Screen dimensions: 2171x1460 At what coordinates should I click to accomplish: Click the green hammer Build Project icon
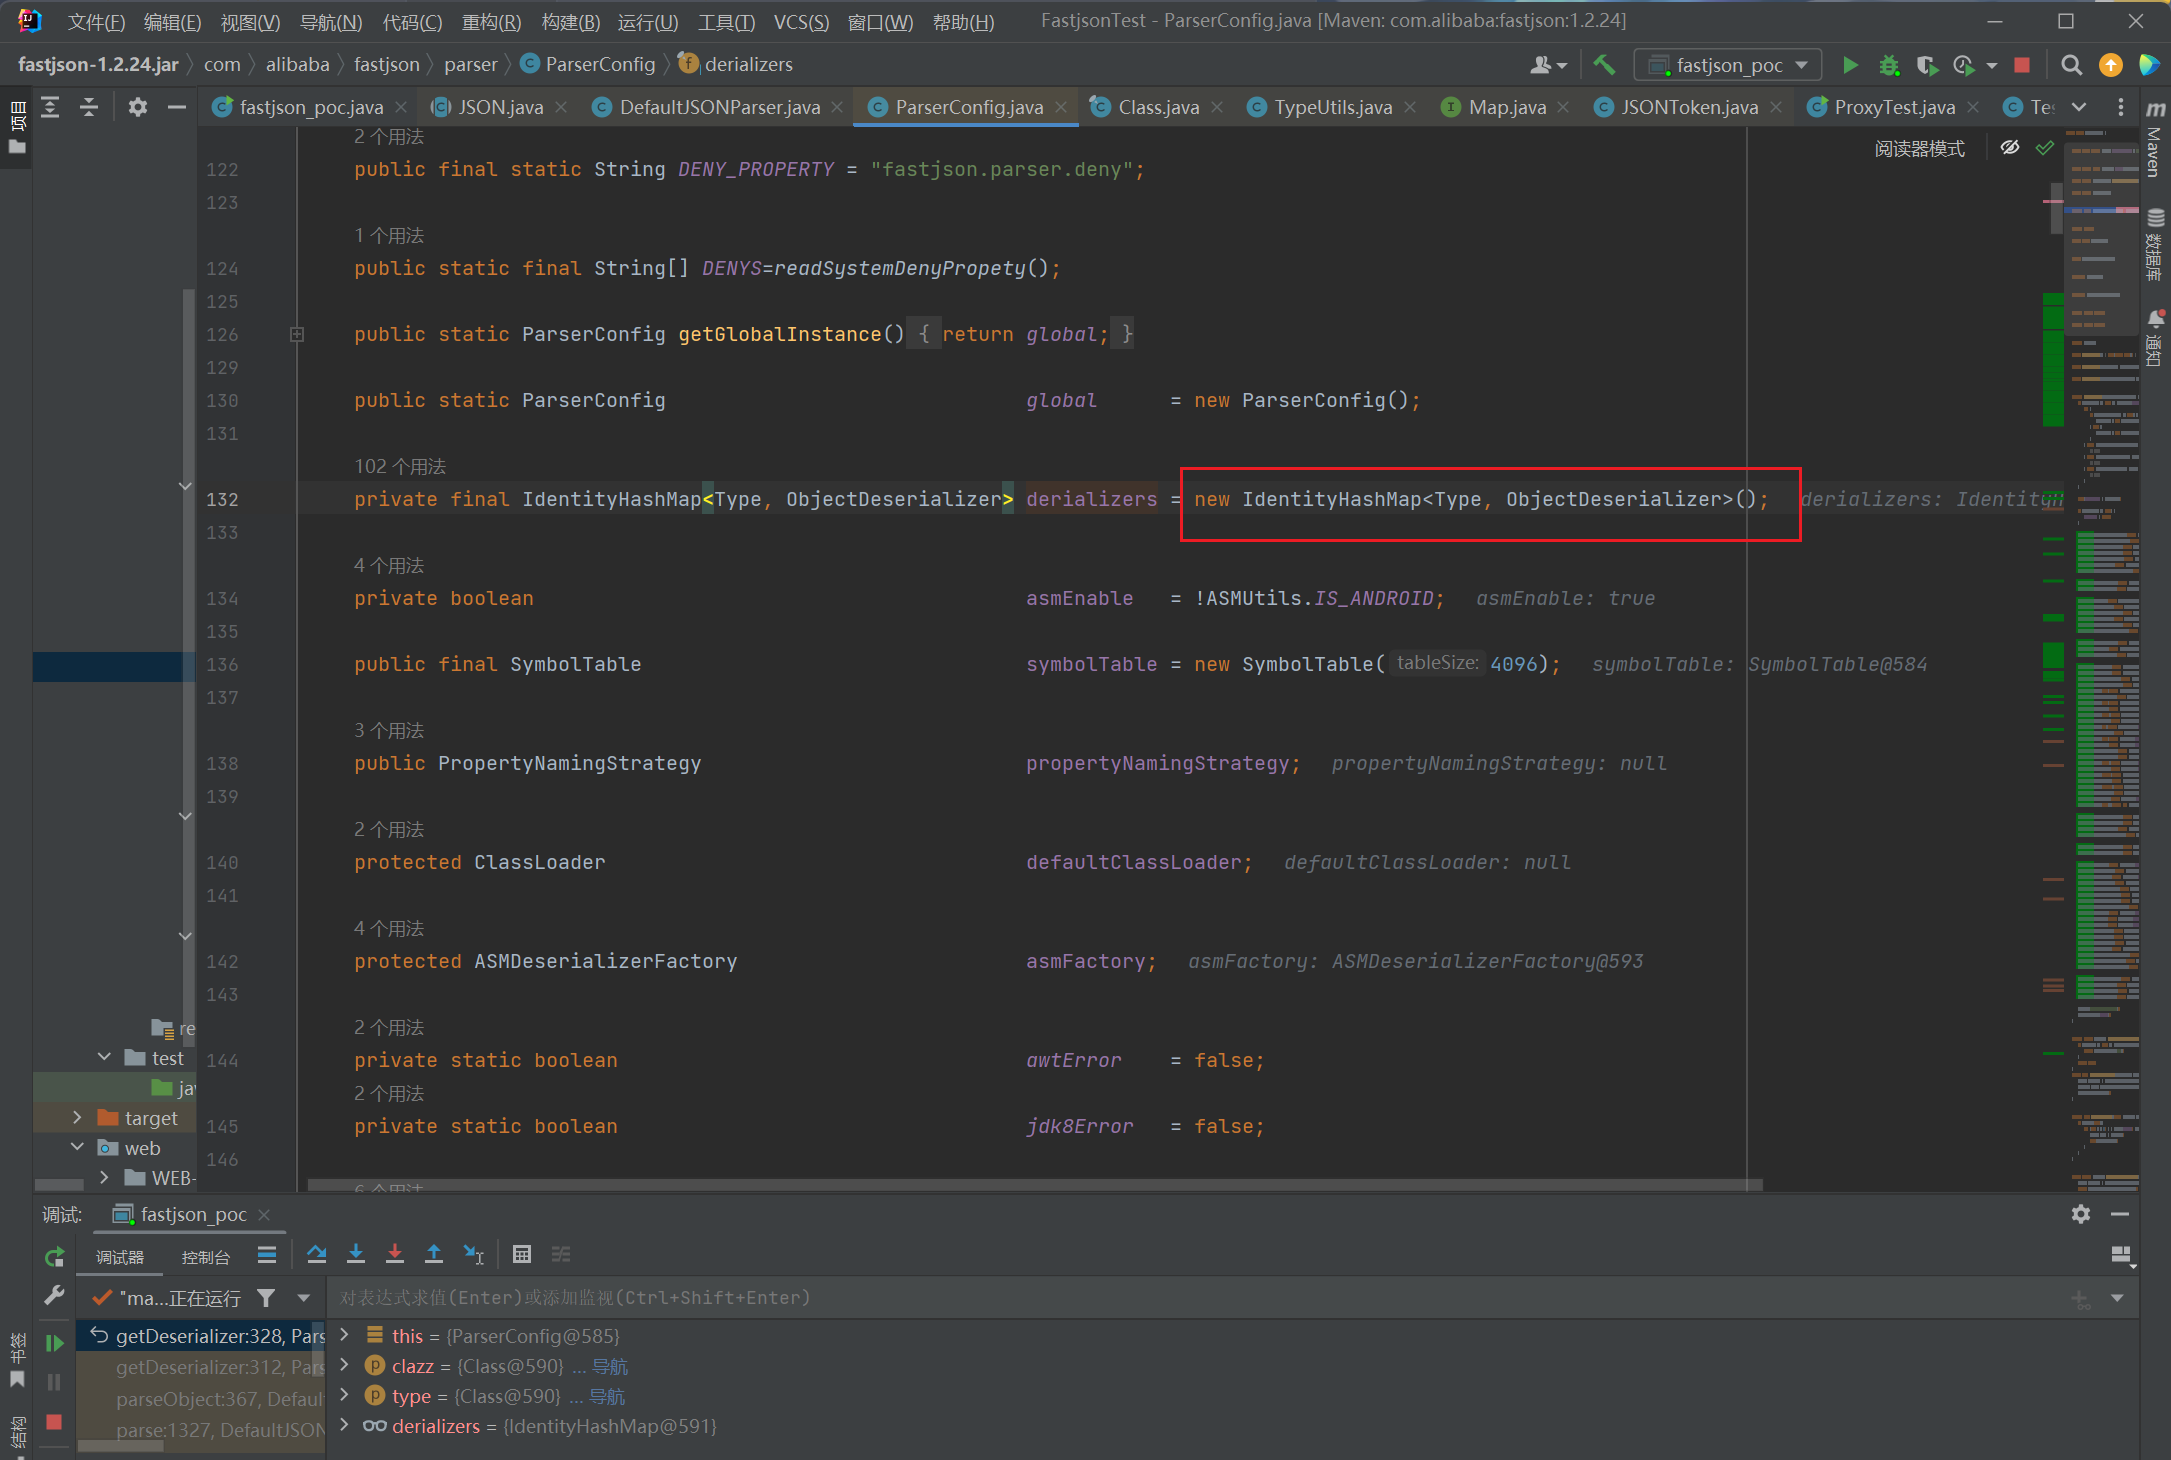(x=1605, y=65)
